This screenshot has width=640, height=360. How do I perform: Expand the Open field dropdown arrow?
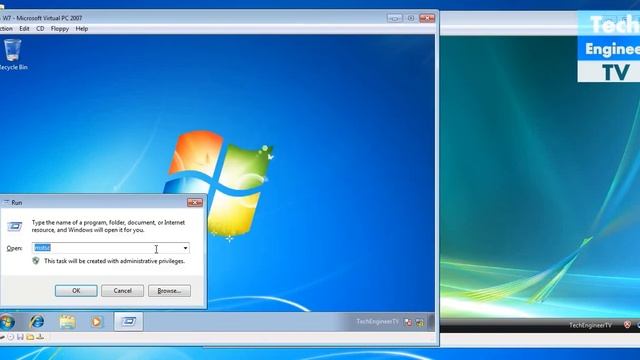click(185, 248)
